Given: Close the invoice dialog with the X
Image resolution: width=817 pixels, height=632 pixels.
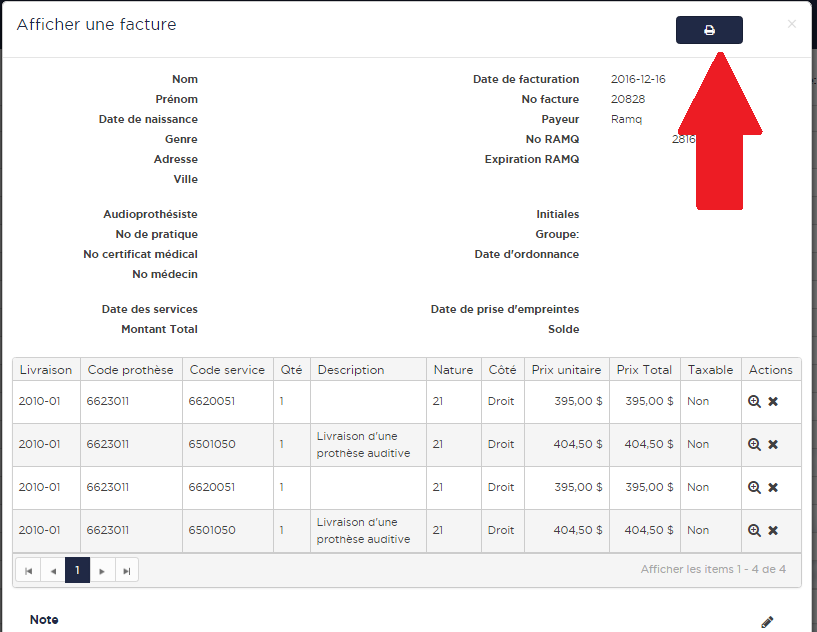Looking at the screenshot, I should coord(791,24).
